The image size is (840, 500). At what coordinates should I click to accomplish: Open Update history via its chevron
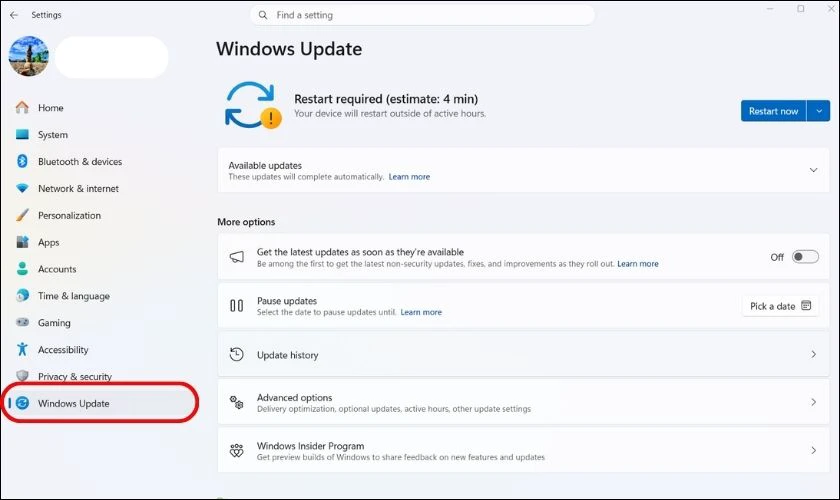[813, 354]
